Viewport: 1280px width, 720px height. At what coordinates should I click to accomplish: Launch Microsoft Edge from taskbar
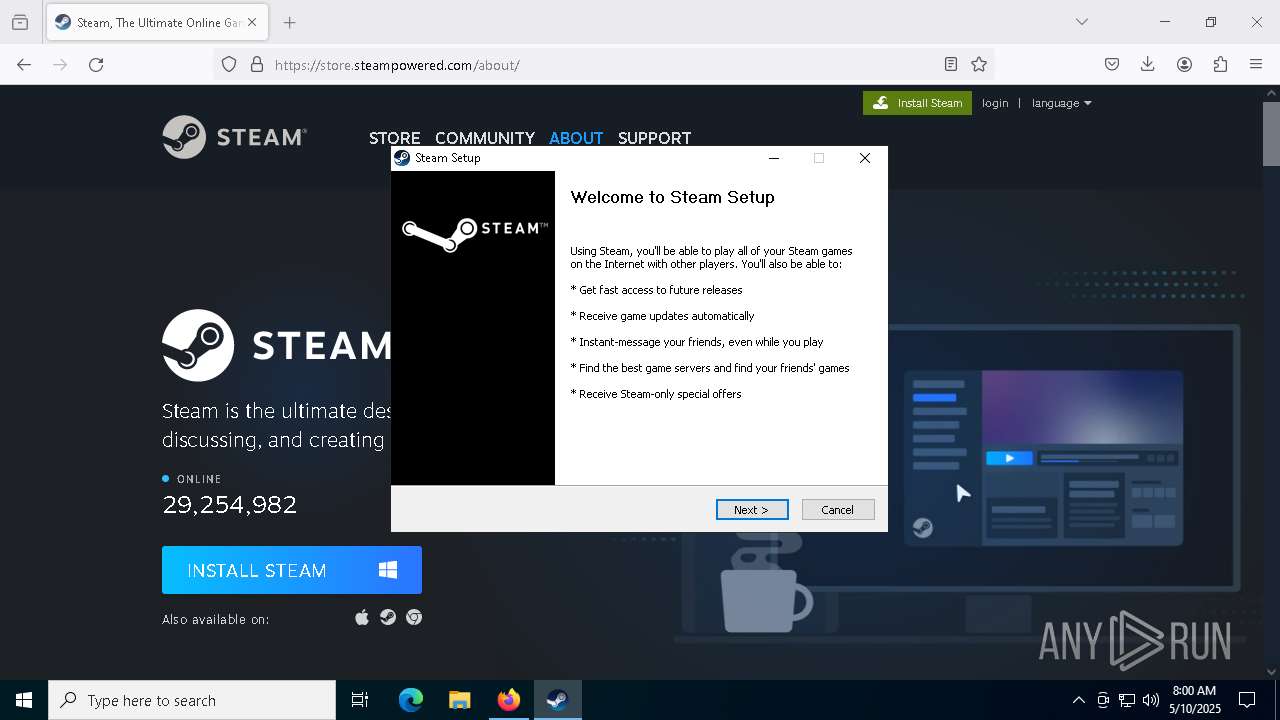tap(410, 700)
